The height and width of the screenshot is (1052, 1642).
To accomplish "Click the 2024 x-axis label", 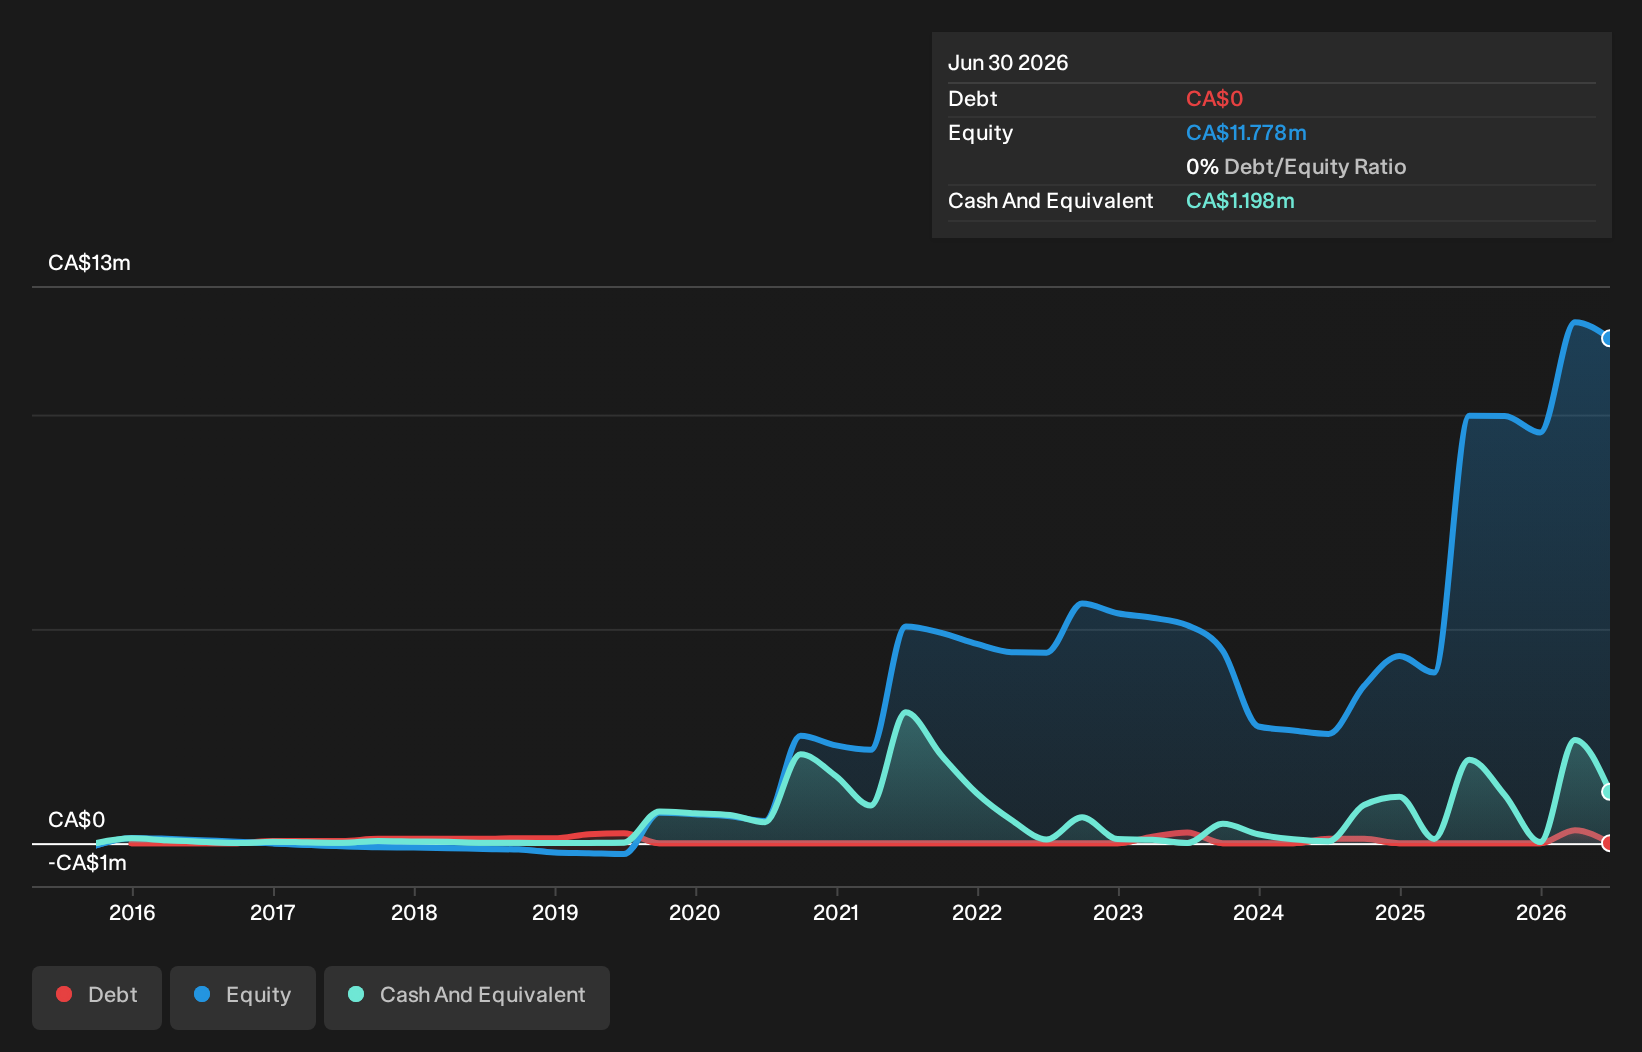I will click(x=1259, y=912).
